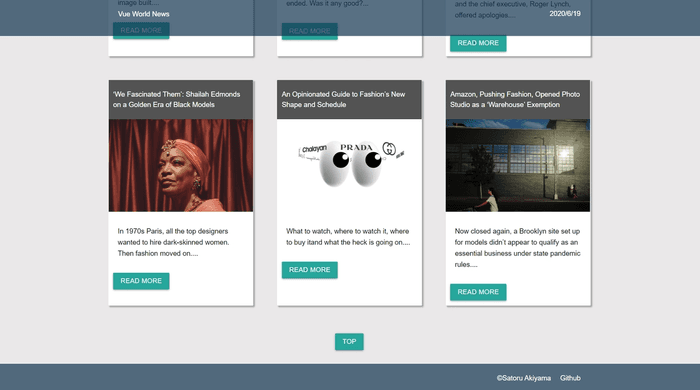Click the ©Satoru Akiyama footer text
Viewport: 700px width, 390px height.
[524, 378]
